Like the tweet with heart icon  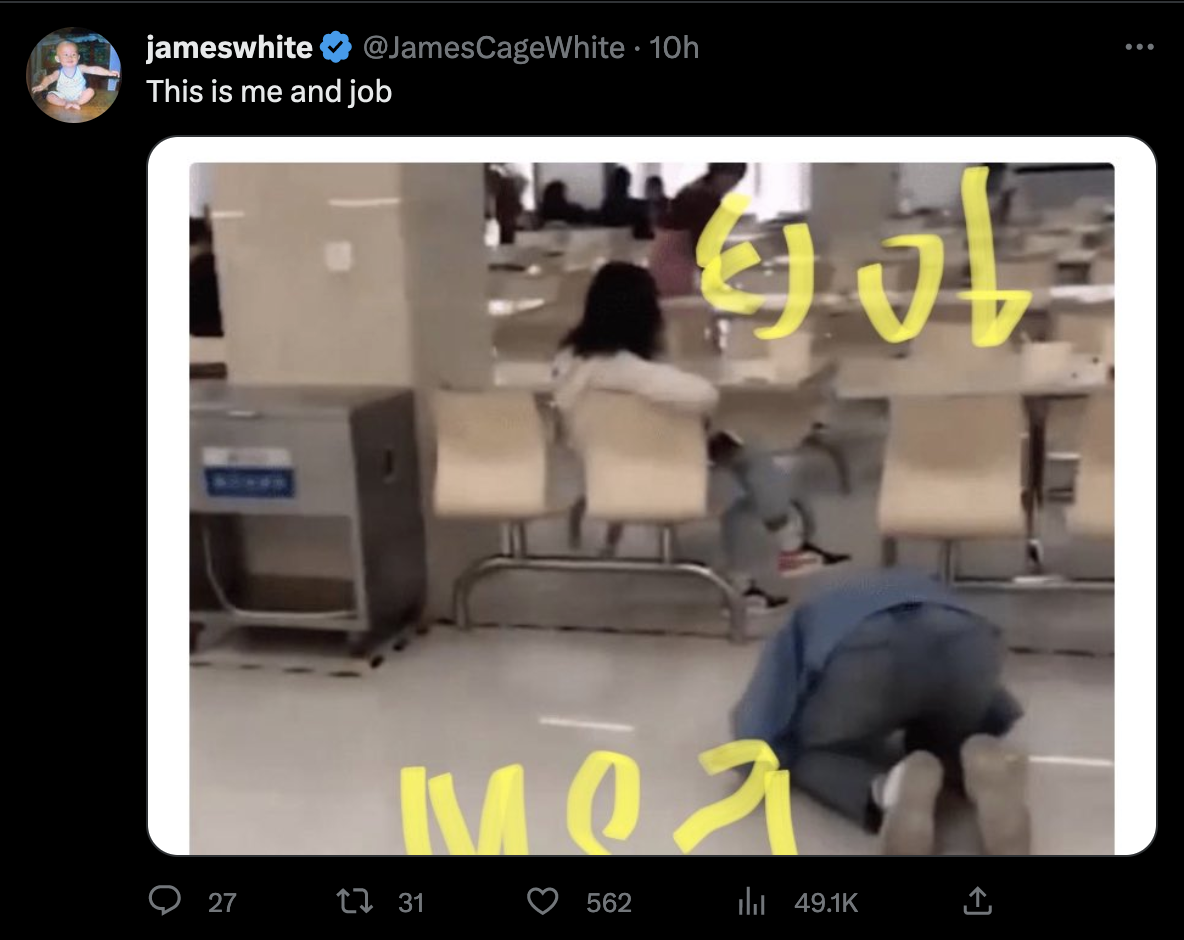point(542,901)
